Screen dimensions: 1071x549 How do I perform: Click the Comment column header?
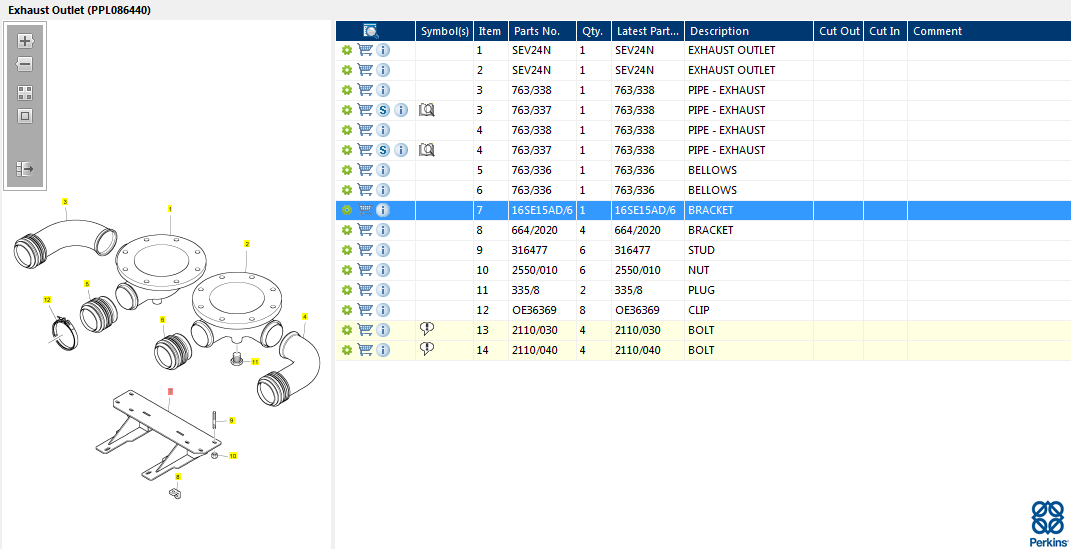(x=989, y=31)
